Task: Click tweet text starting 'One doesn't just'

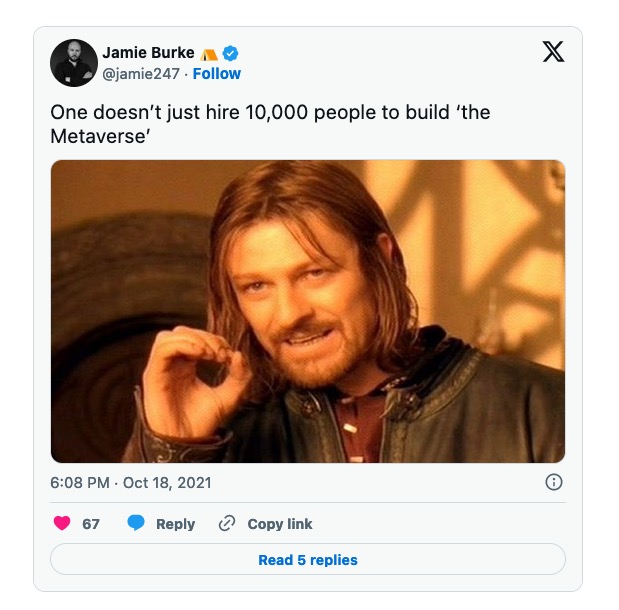Action: [270, 124]
